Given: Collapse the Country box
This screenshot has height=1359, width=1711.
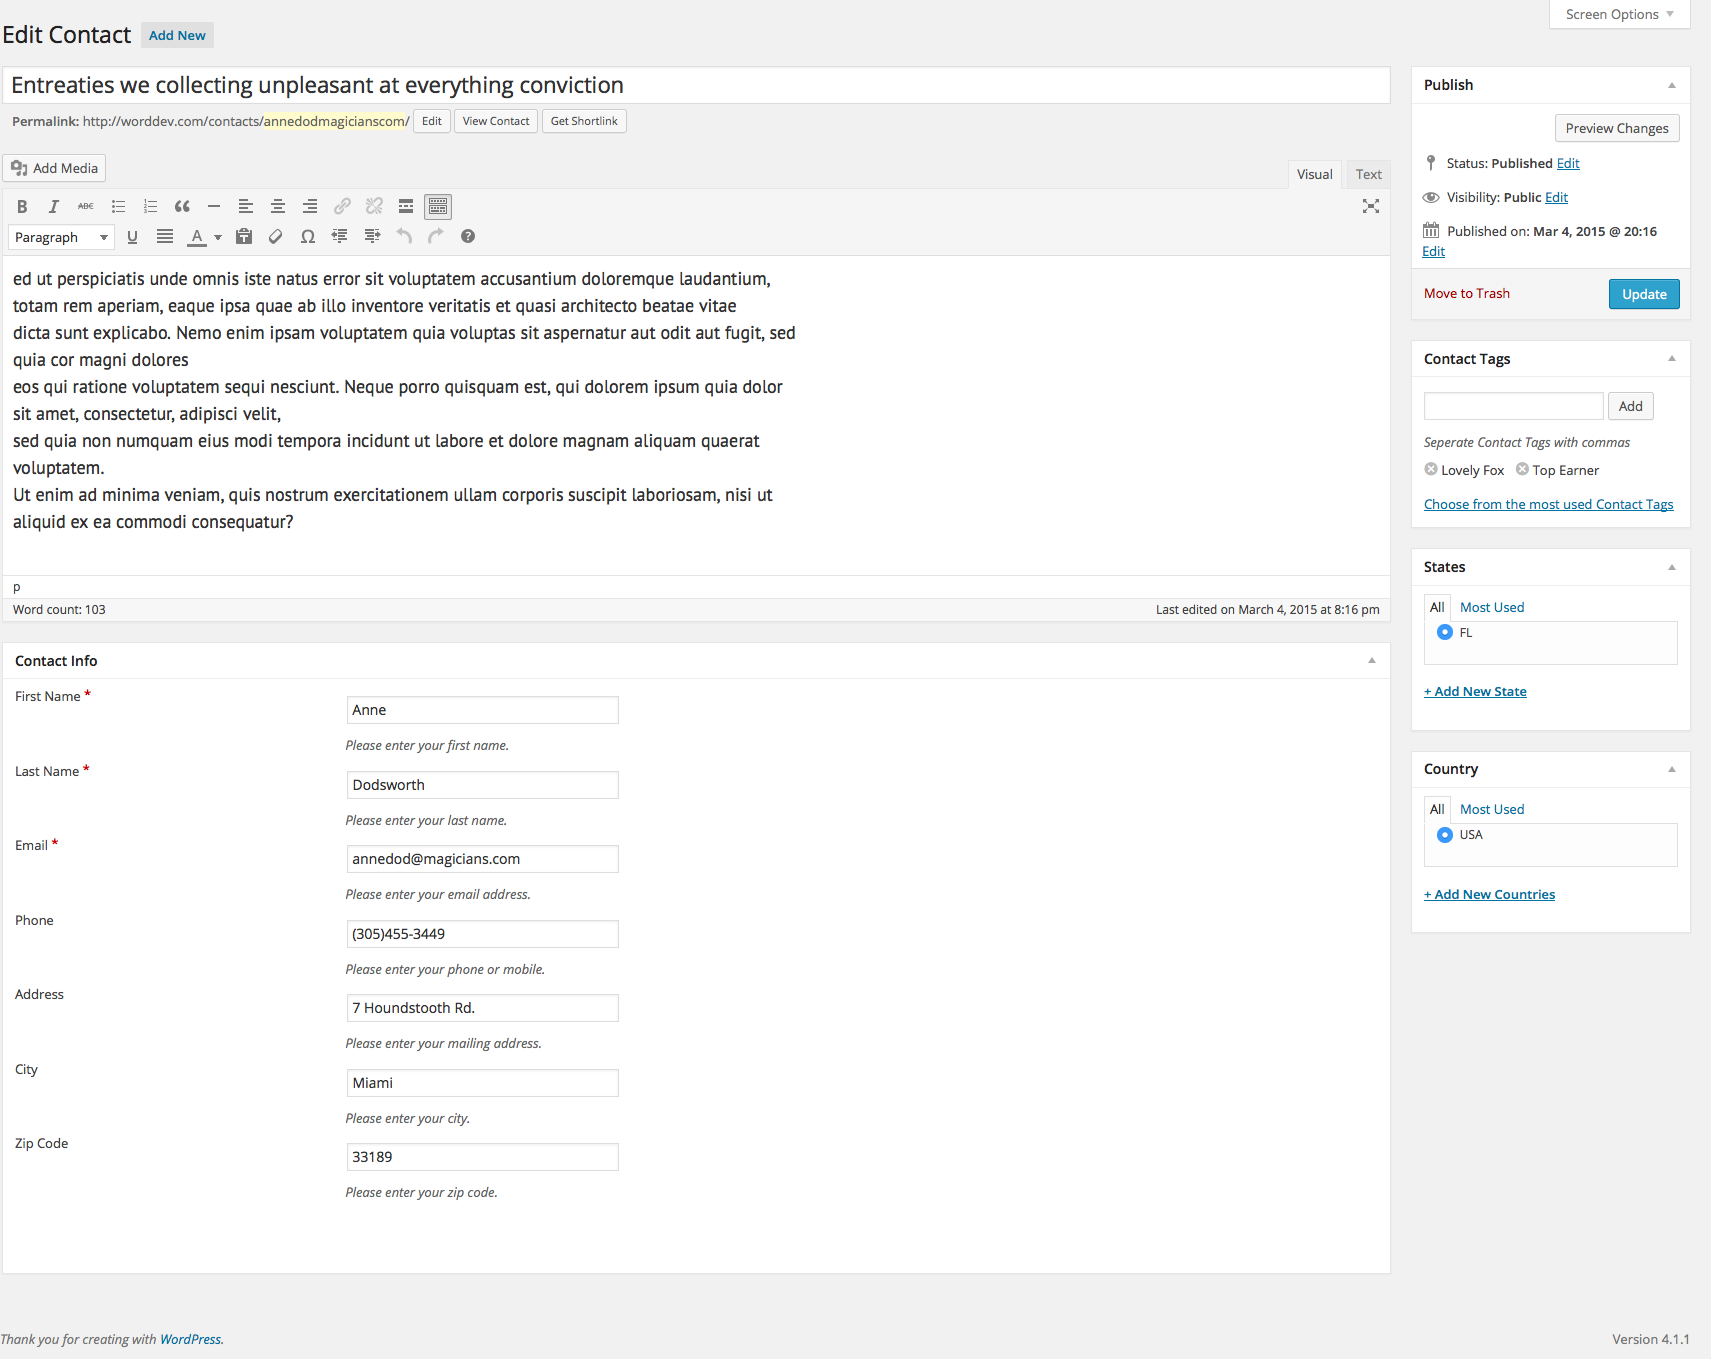Looking at the screenshot, I should (x=1671, y=769).
